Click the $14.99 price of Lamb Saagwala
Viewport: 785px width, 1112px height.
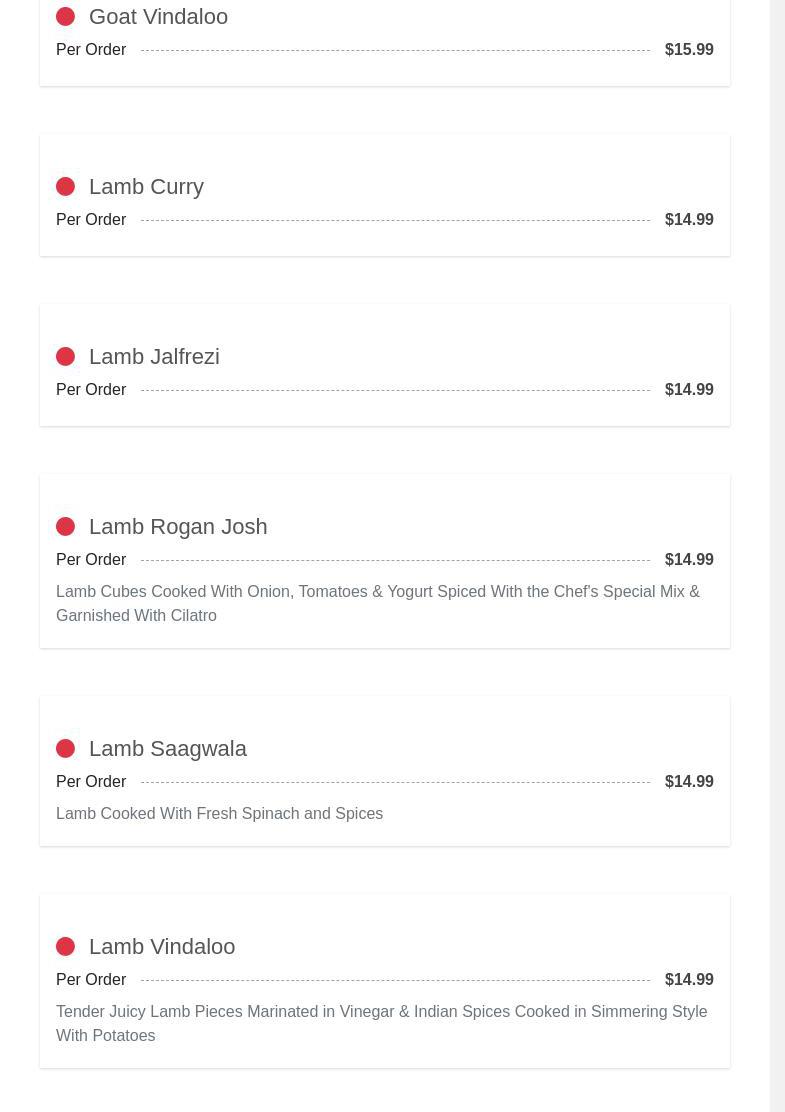tap(689, 782)
